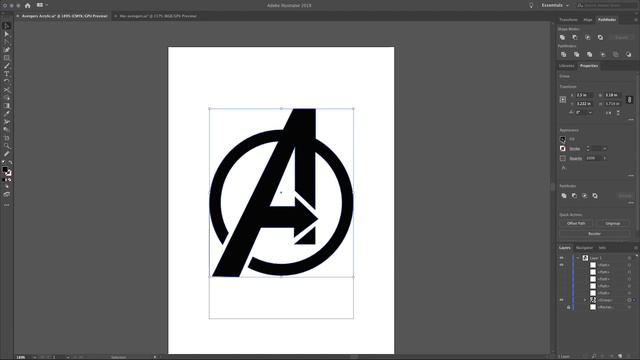Switch to the Libraries tab
640x360 pixels.
tap(567, 66)
